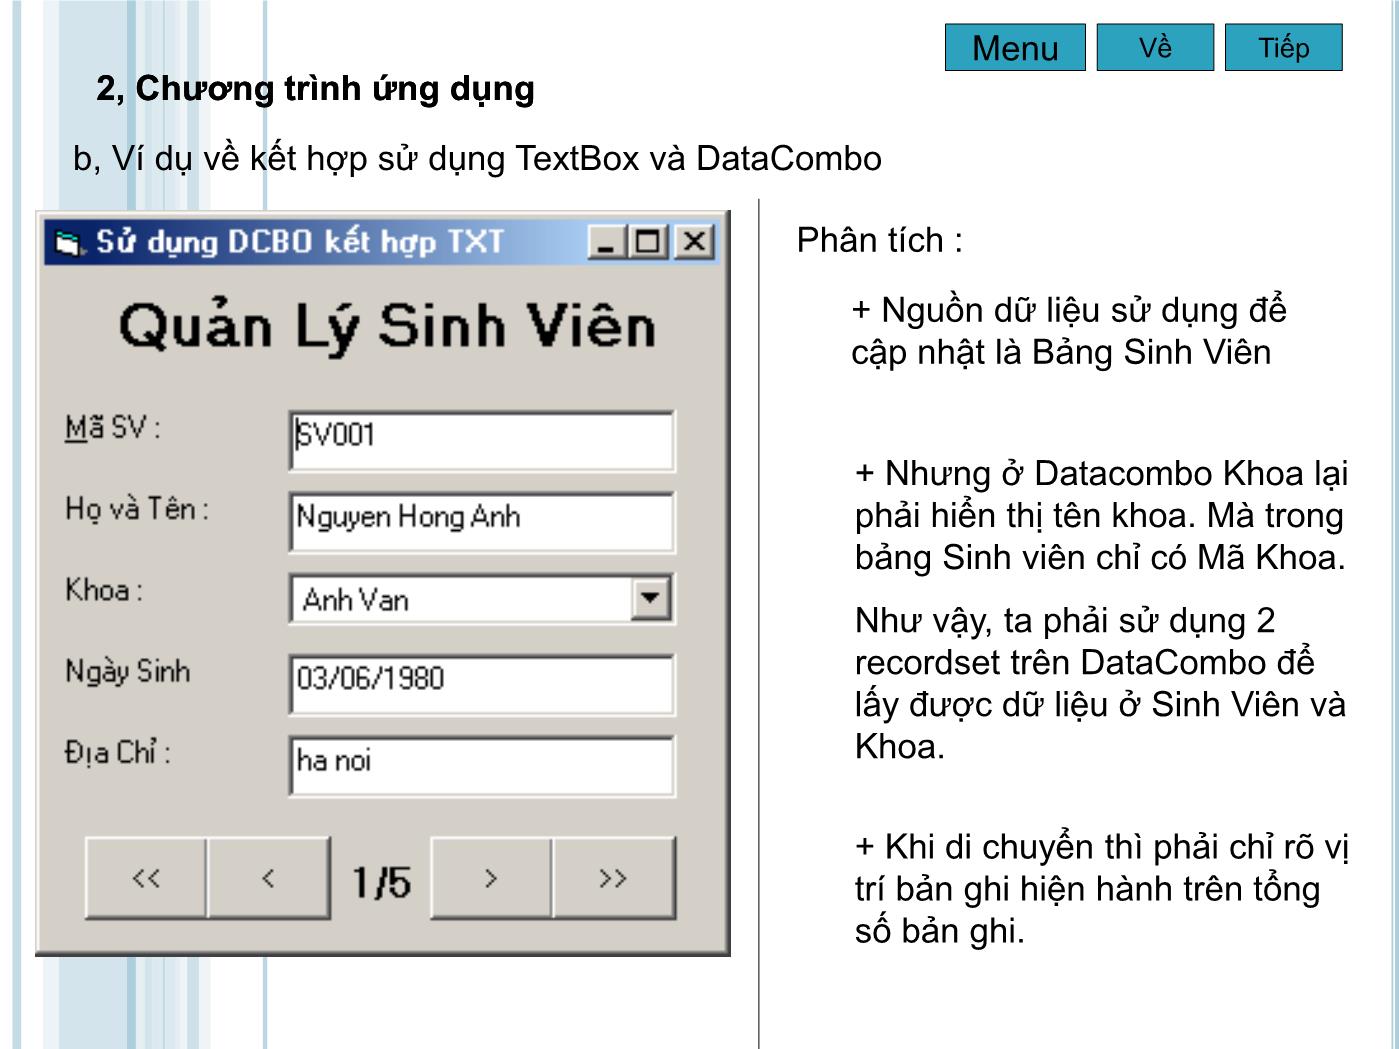The height and width of the screenshot is (1049, 1399).
Task: Click the Khoa label in the form
Action: point(104,590)
